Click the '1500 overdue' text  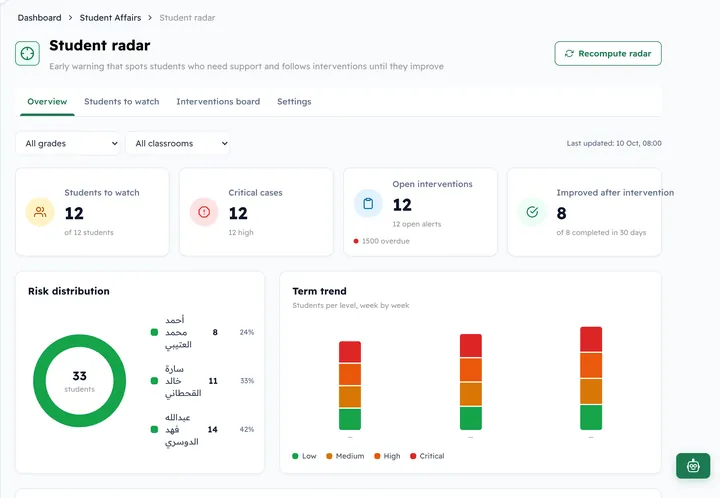coord(386,241)
